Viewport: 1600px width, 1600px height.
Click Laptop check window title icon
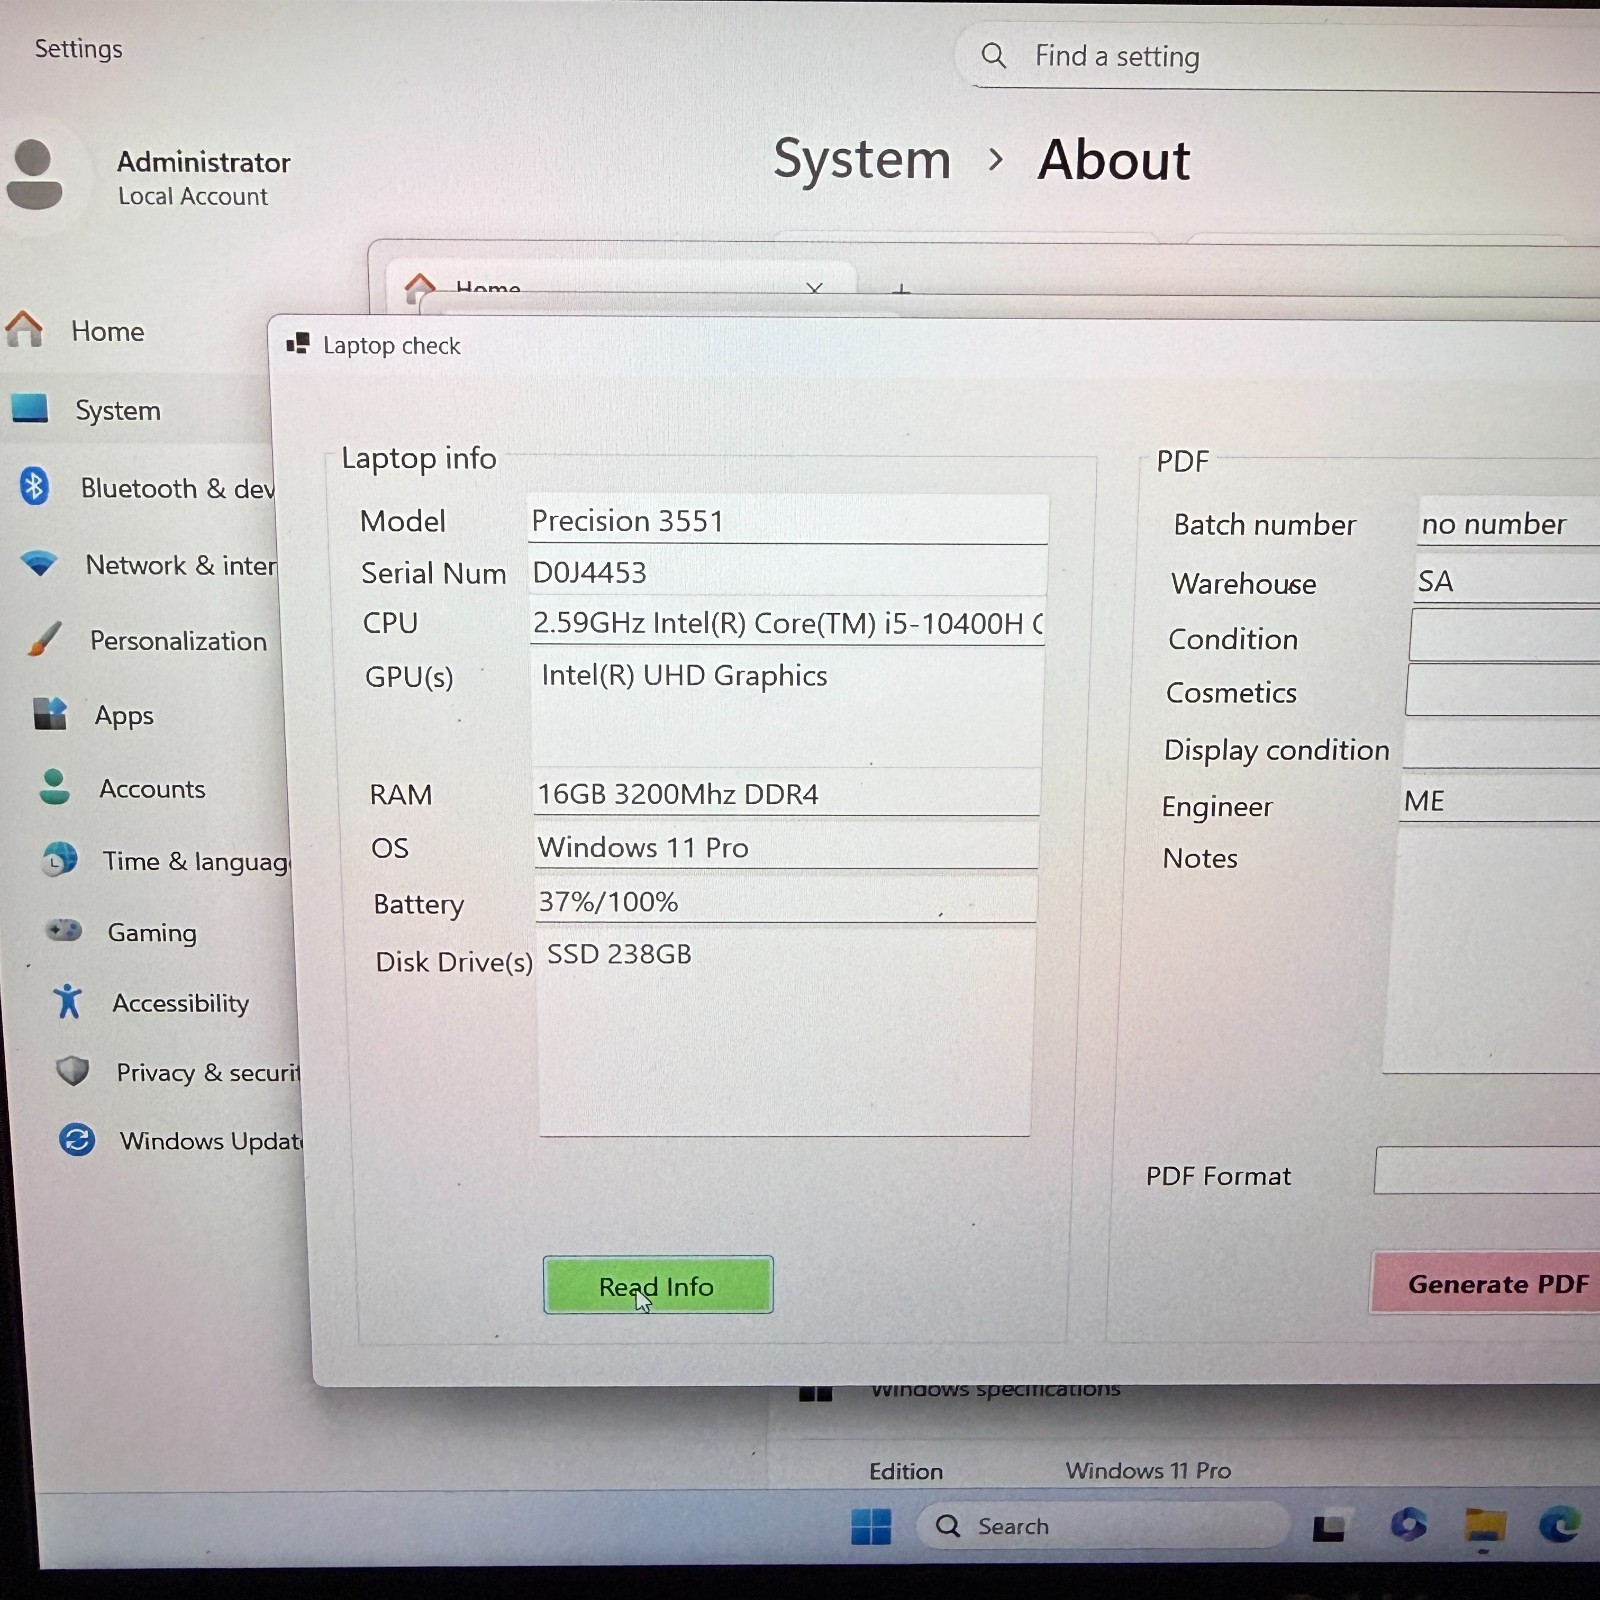tap(297, 344)
